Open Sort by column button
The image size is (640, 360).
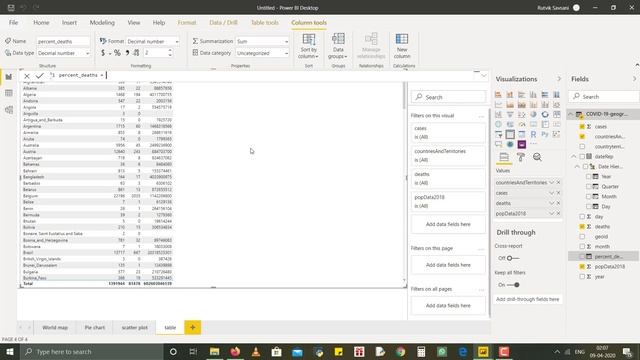pos(309,46)
